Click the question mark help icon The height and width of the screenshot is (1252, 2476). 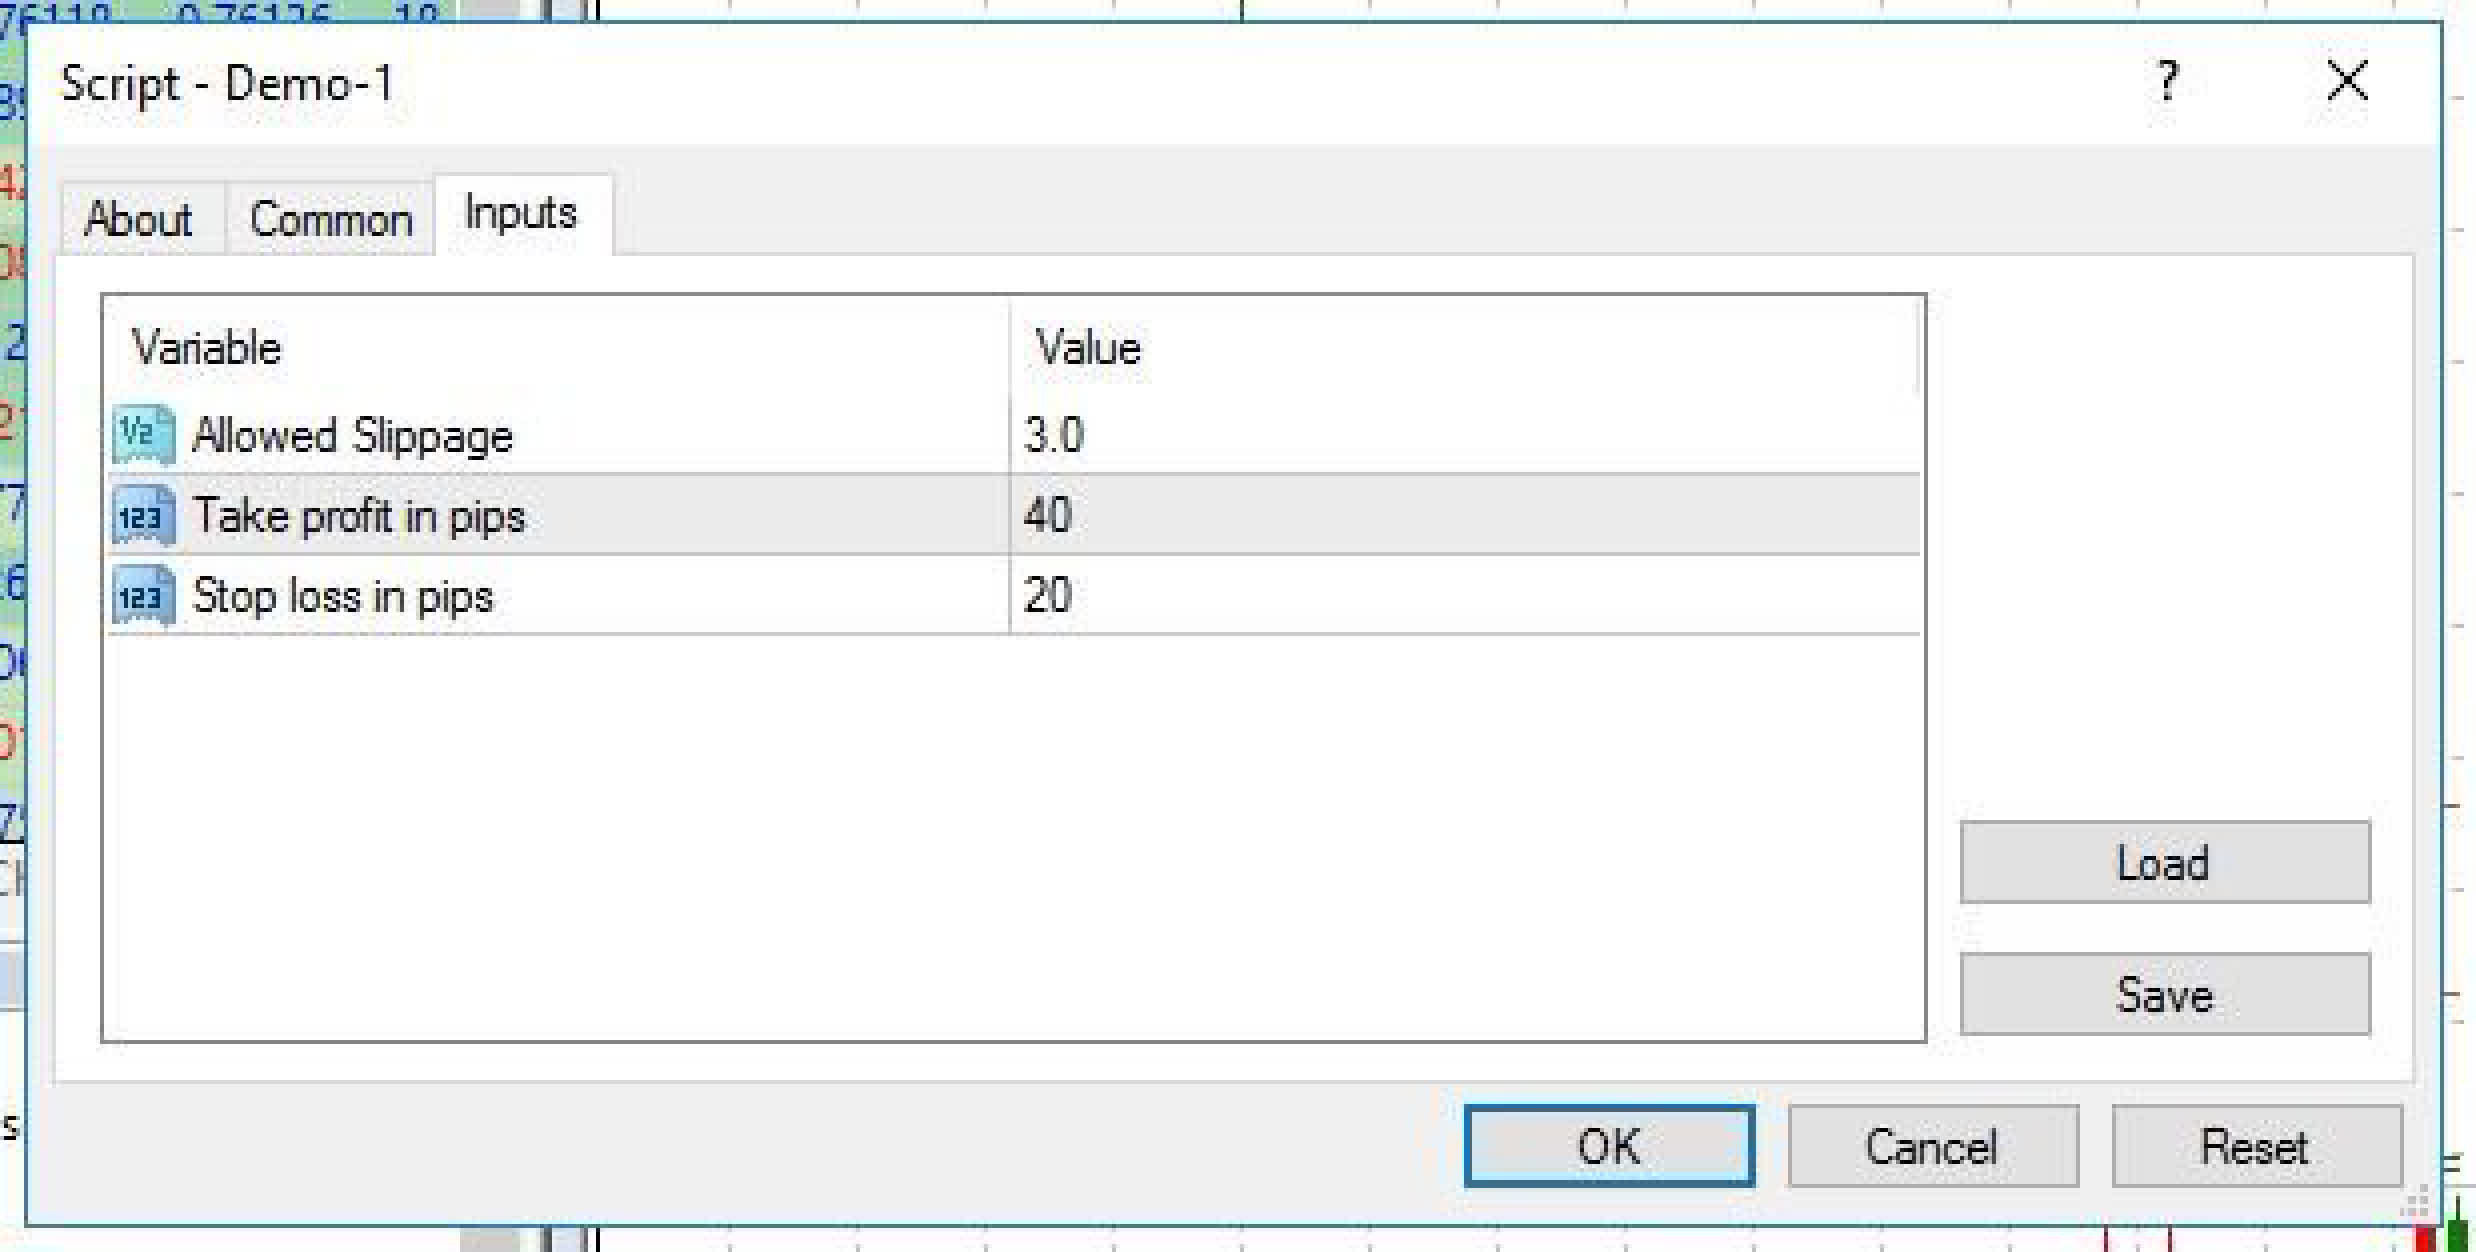point(2167,82)
